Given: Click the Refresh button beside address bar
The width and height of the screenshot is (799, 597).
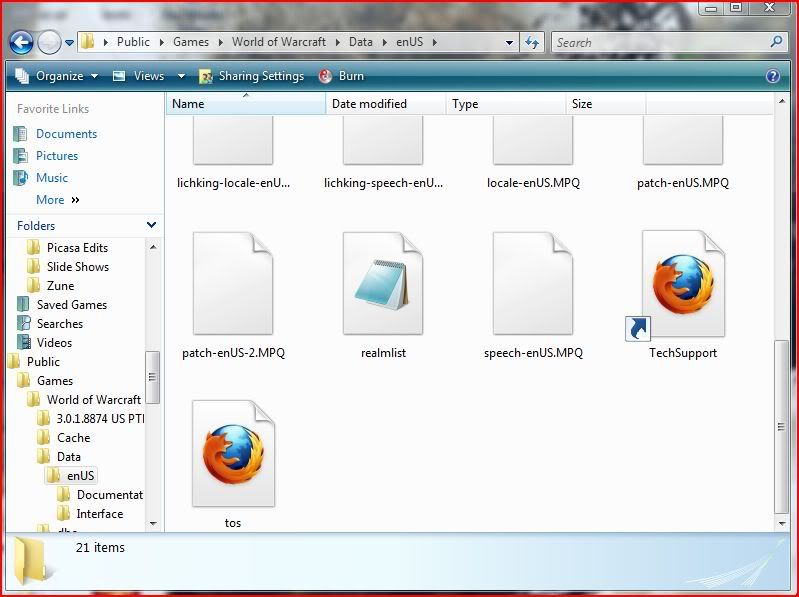Looking at the screenshot, I should click(x=532, y=43).
